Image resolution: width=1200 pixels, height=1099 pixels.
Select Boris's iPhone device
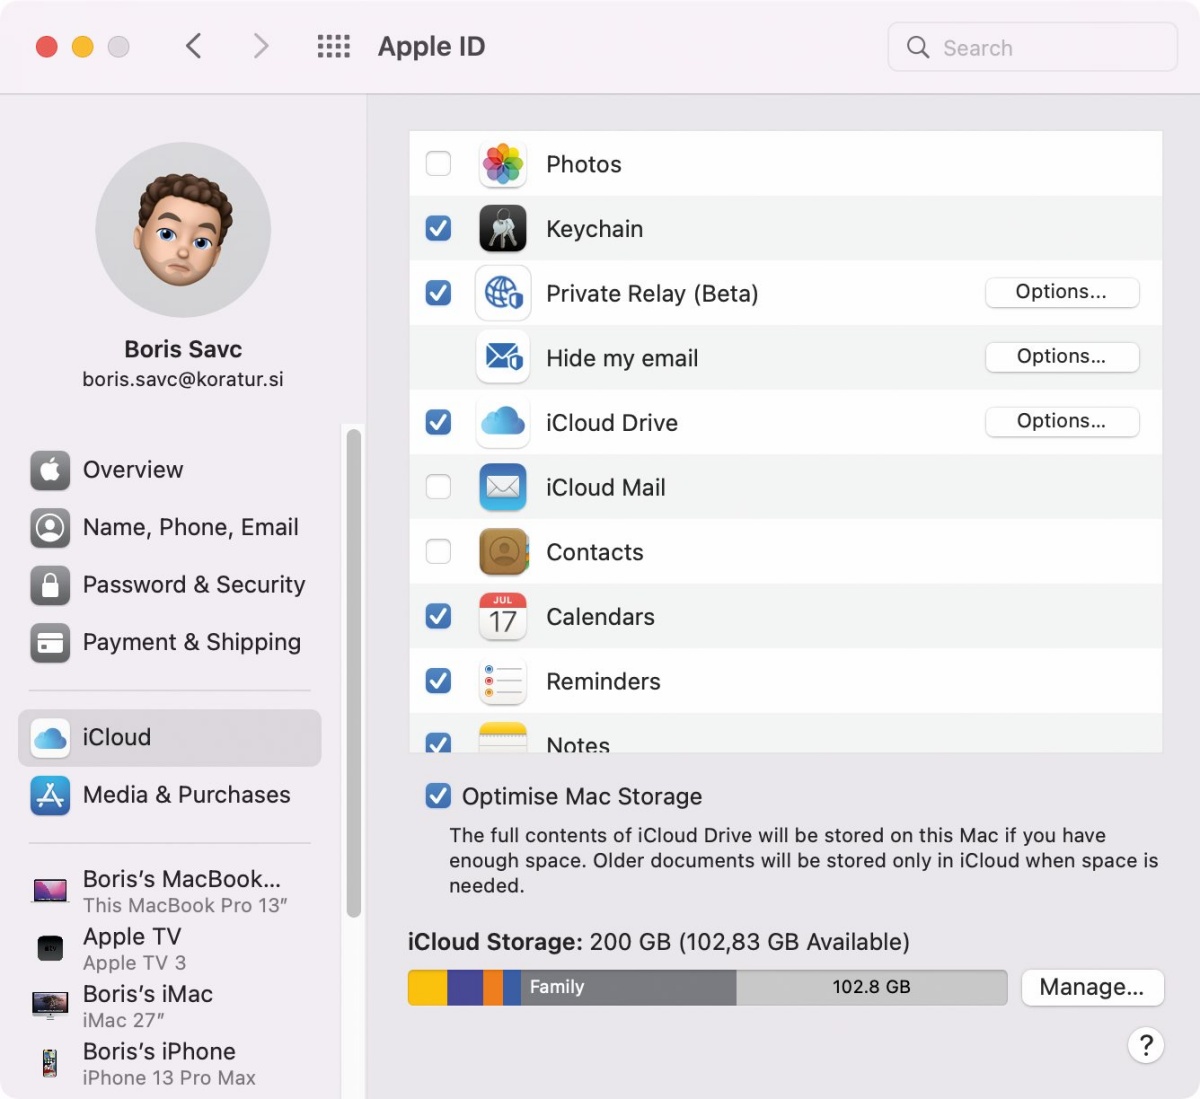(x=170, y=1063)
